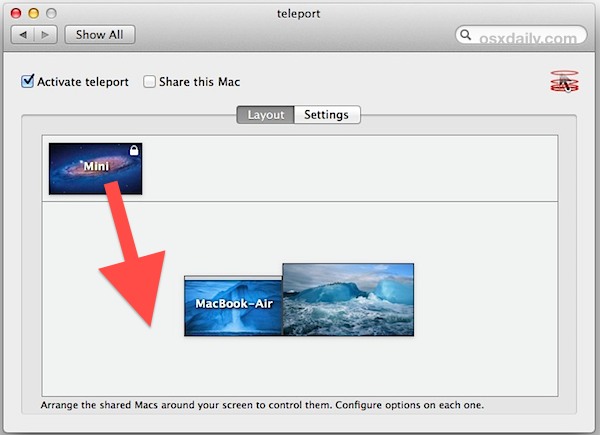Click the yellow minimize window button
600x435 pixels.
click(34, 13)
